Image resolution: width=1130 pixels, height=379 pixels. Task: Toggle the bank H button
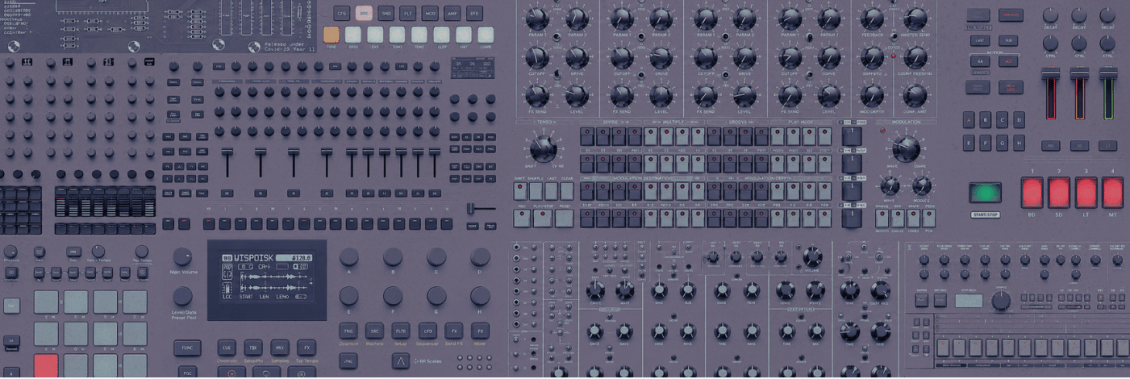1018,142
